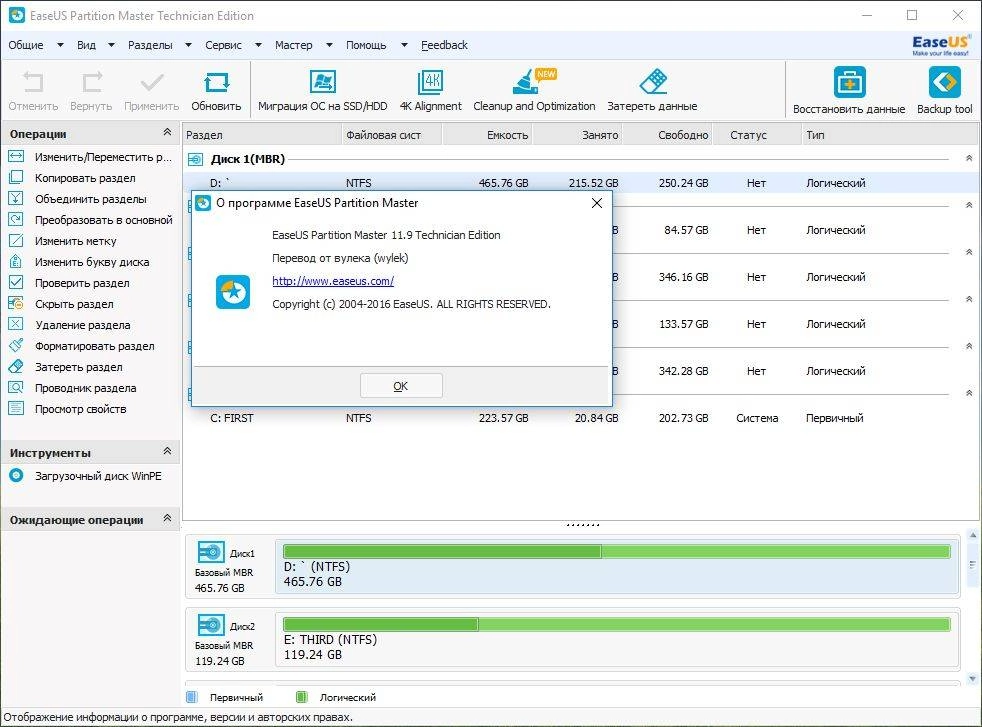
Task: Open the http://www.easeus.com/ link
Action: tap(333, 281)
